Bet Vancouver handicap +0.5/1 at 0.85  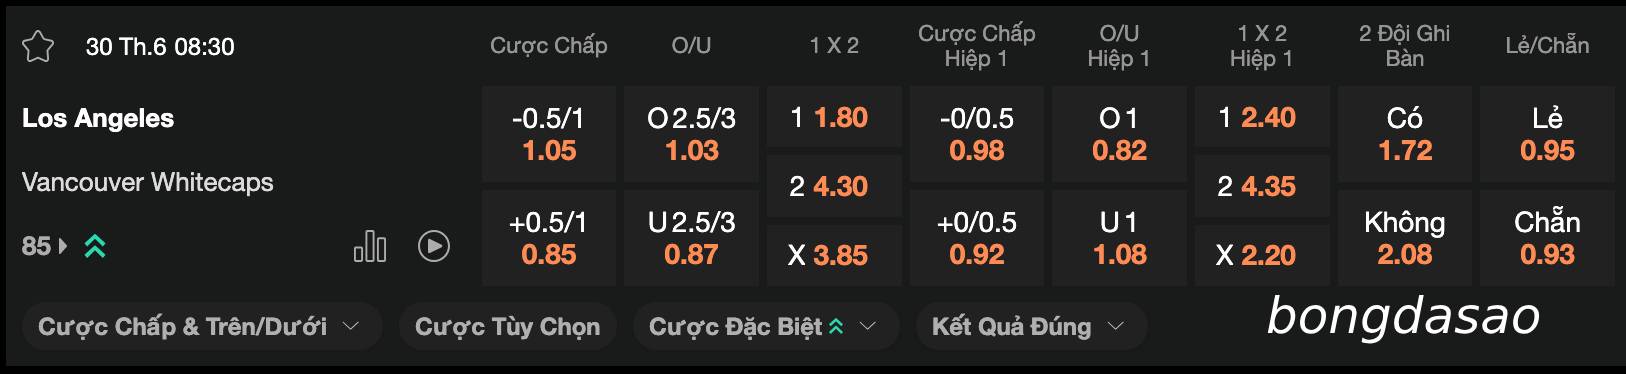tap(549, 238)
